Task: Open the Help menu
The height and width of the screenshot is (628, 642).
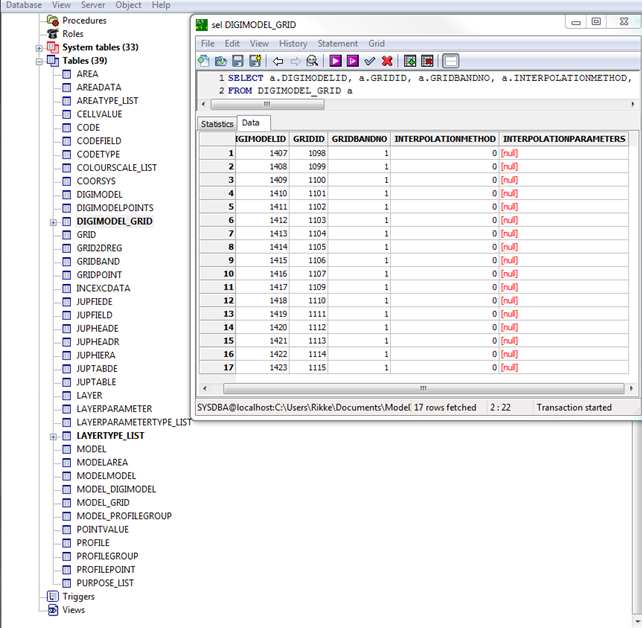Action: click(x=161, y=5)
